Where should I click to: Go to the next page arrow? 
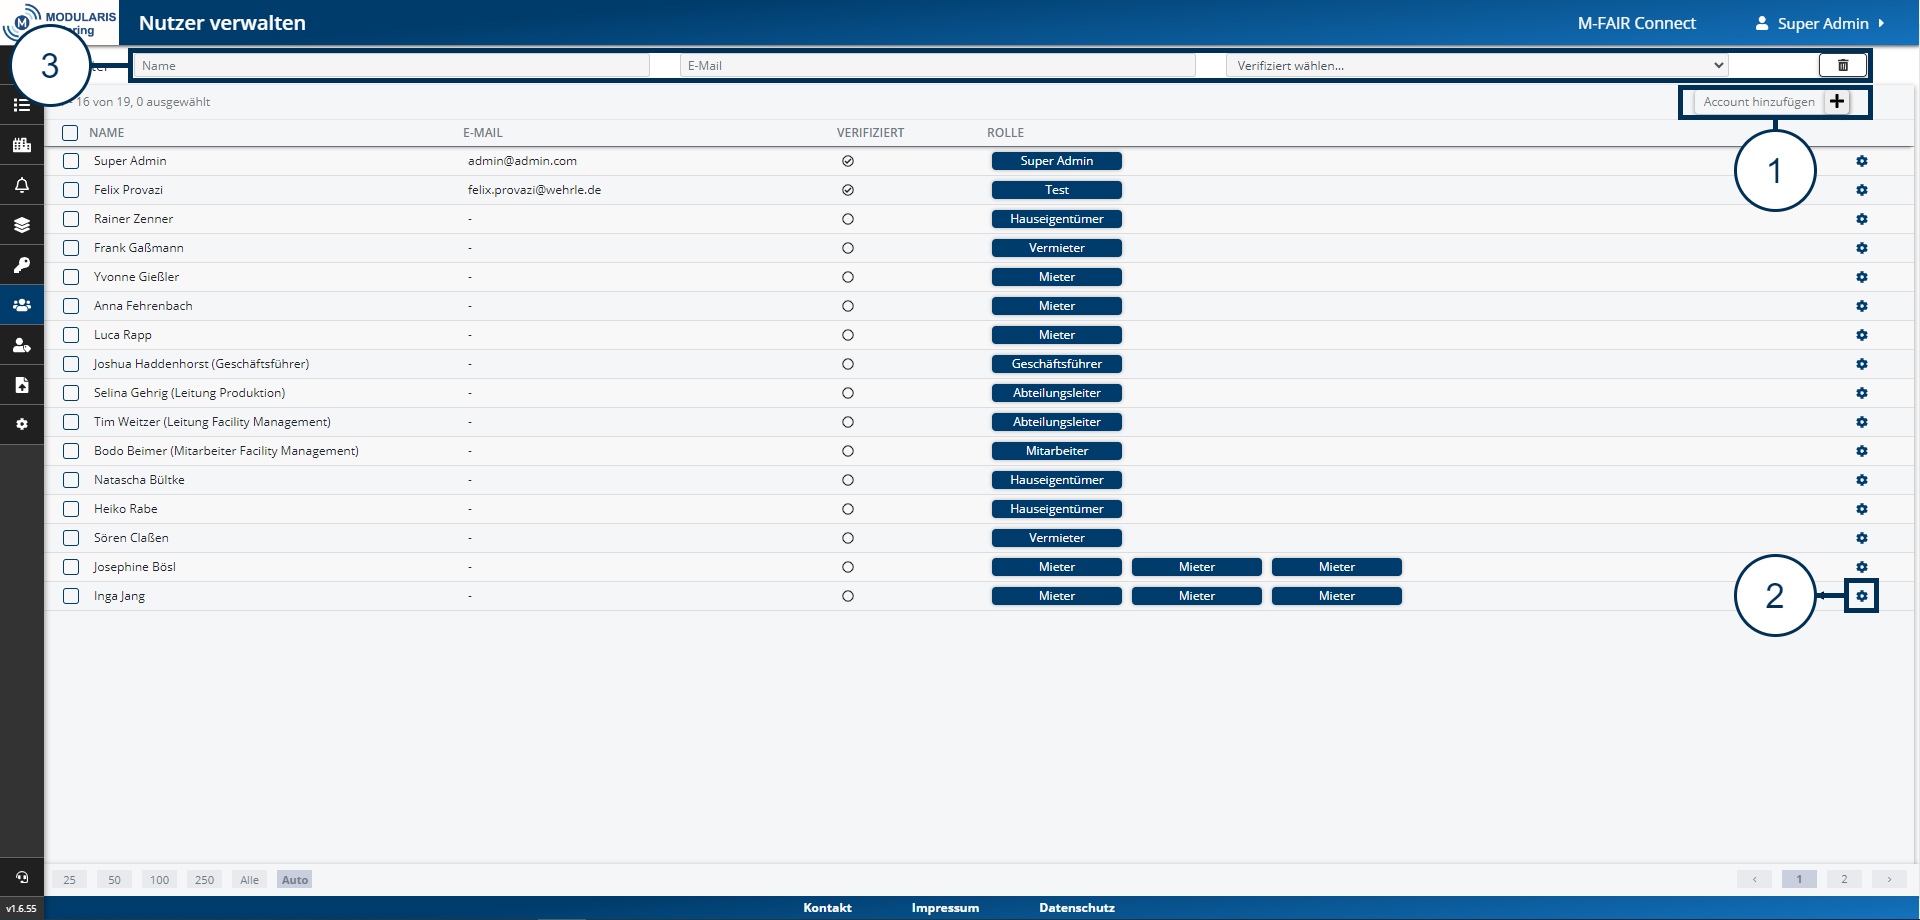point(1888,880)
